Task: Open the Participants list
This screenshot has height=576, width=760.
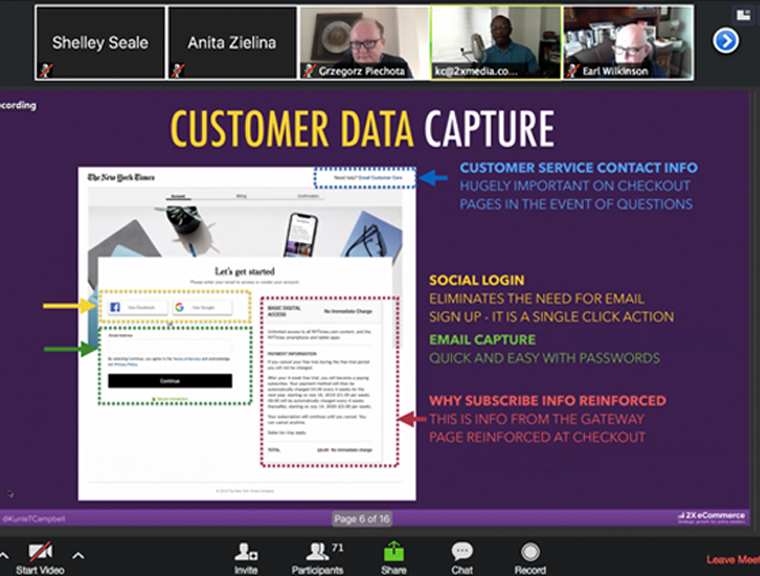Action: (317, 558)
